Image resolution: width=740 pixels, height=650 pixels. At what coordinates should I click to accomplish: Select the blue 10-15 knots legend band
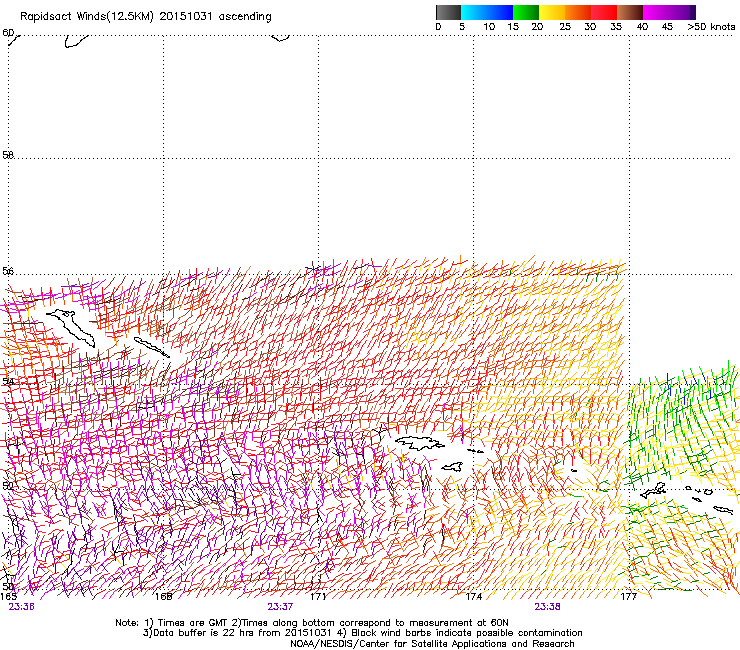click(499, 12)
